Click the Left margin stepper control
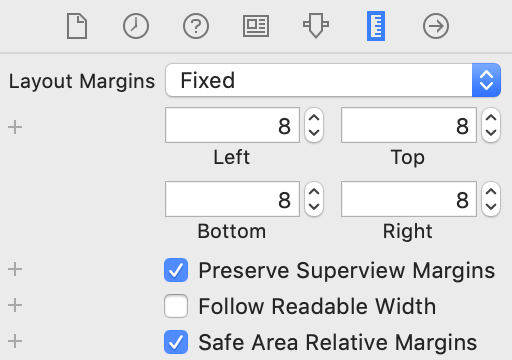 click(x=314, y=125)
